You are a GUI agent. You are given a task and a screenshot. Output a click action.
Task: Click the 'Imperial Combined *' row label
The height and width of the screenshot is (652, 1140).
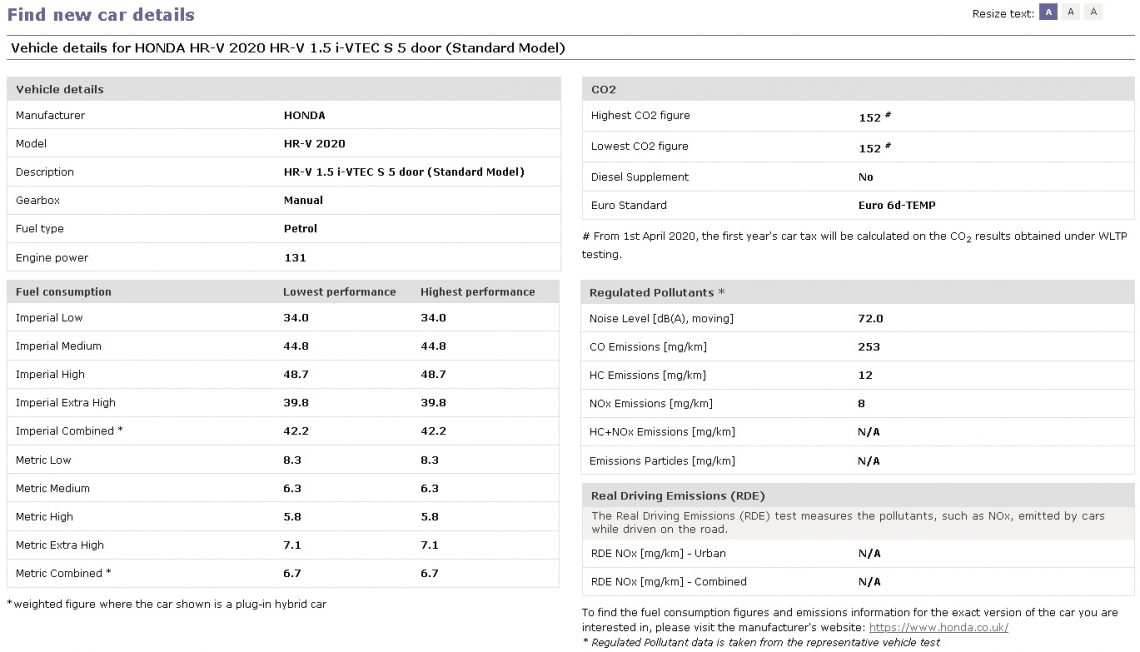tap(69, 431)
